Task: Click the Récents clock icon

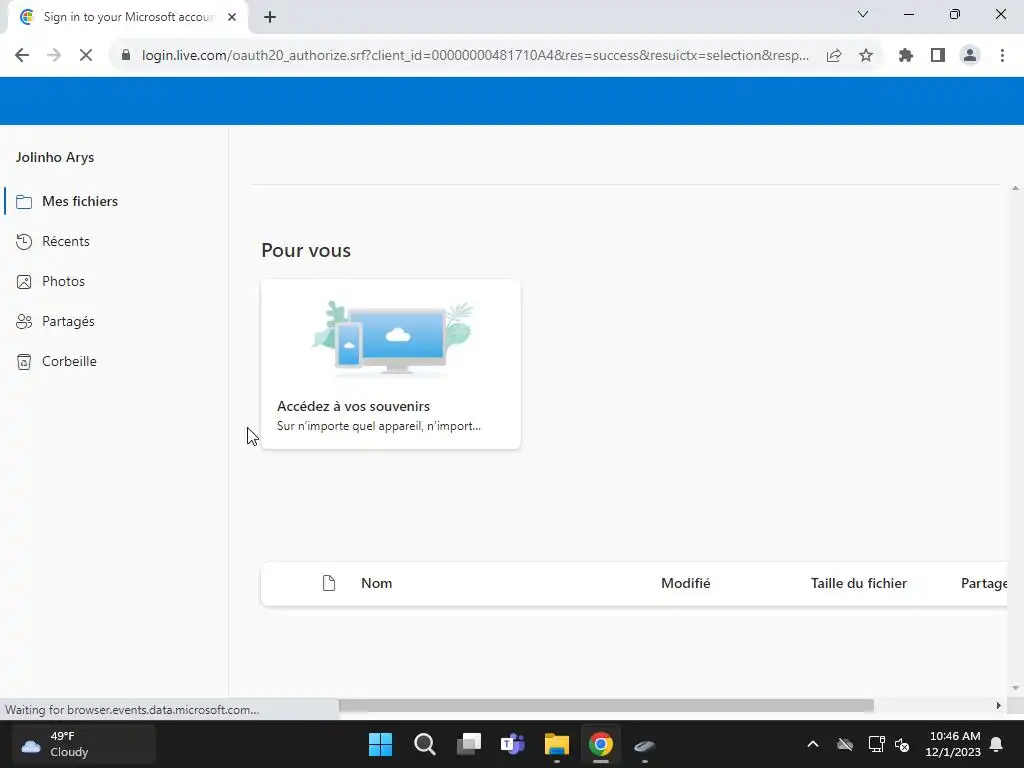Action: pos(24,242)
